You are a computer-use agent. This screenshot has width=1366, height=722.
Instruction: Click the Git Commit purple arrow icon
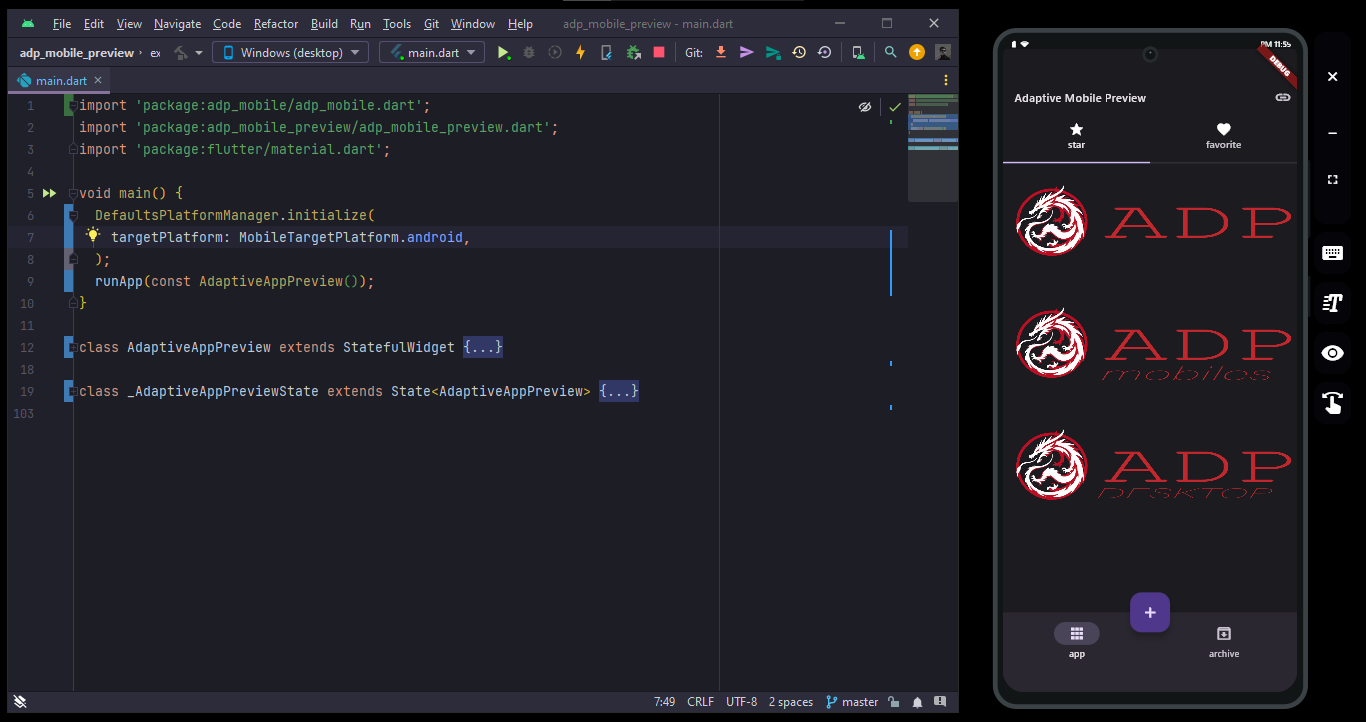[746, 52]
